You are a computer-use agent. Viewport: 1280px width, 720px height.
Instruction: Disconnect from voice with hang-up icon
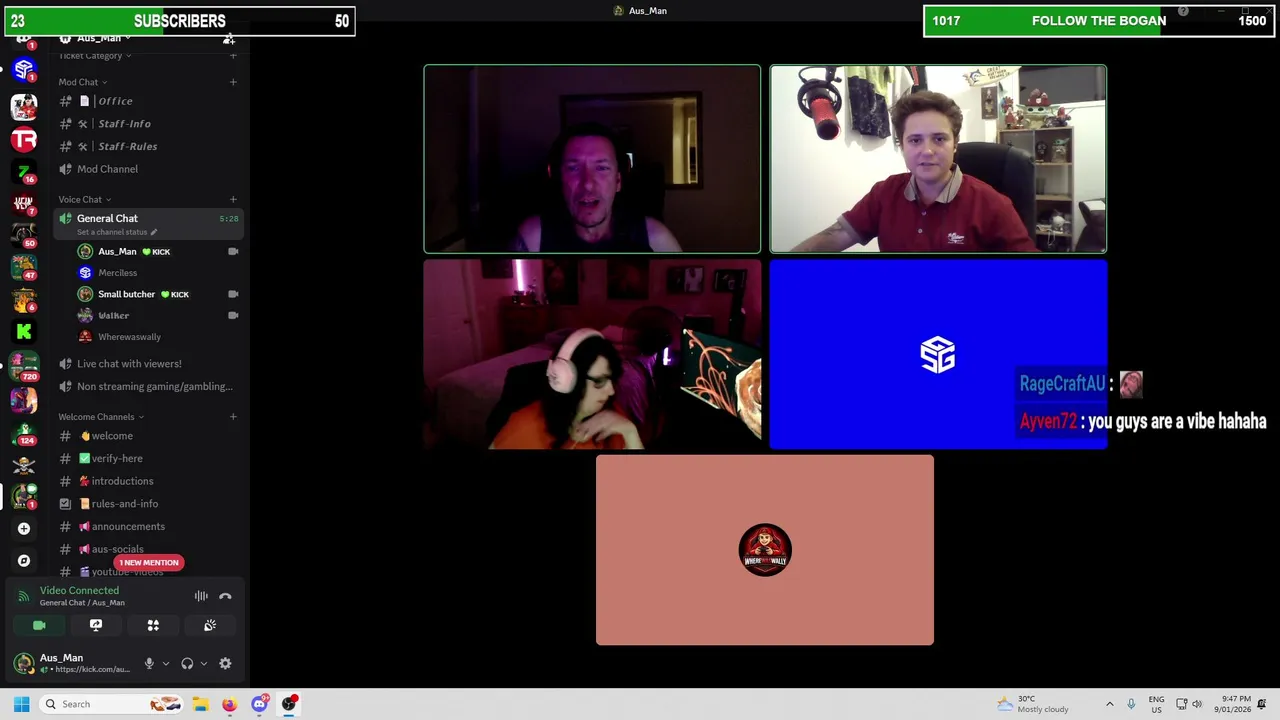(x=225, y=596)
